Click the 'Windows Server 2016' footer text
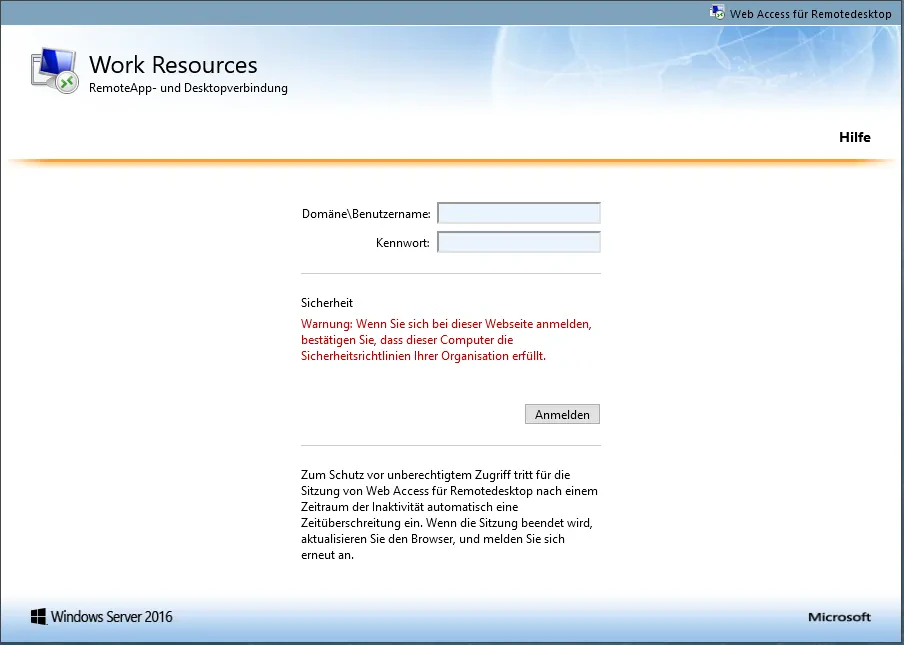 click(x=112, y=617)
